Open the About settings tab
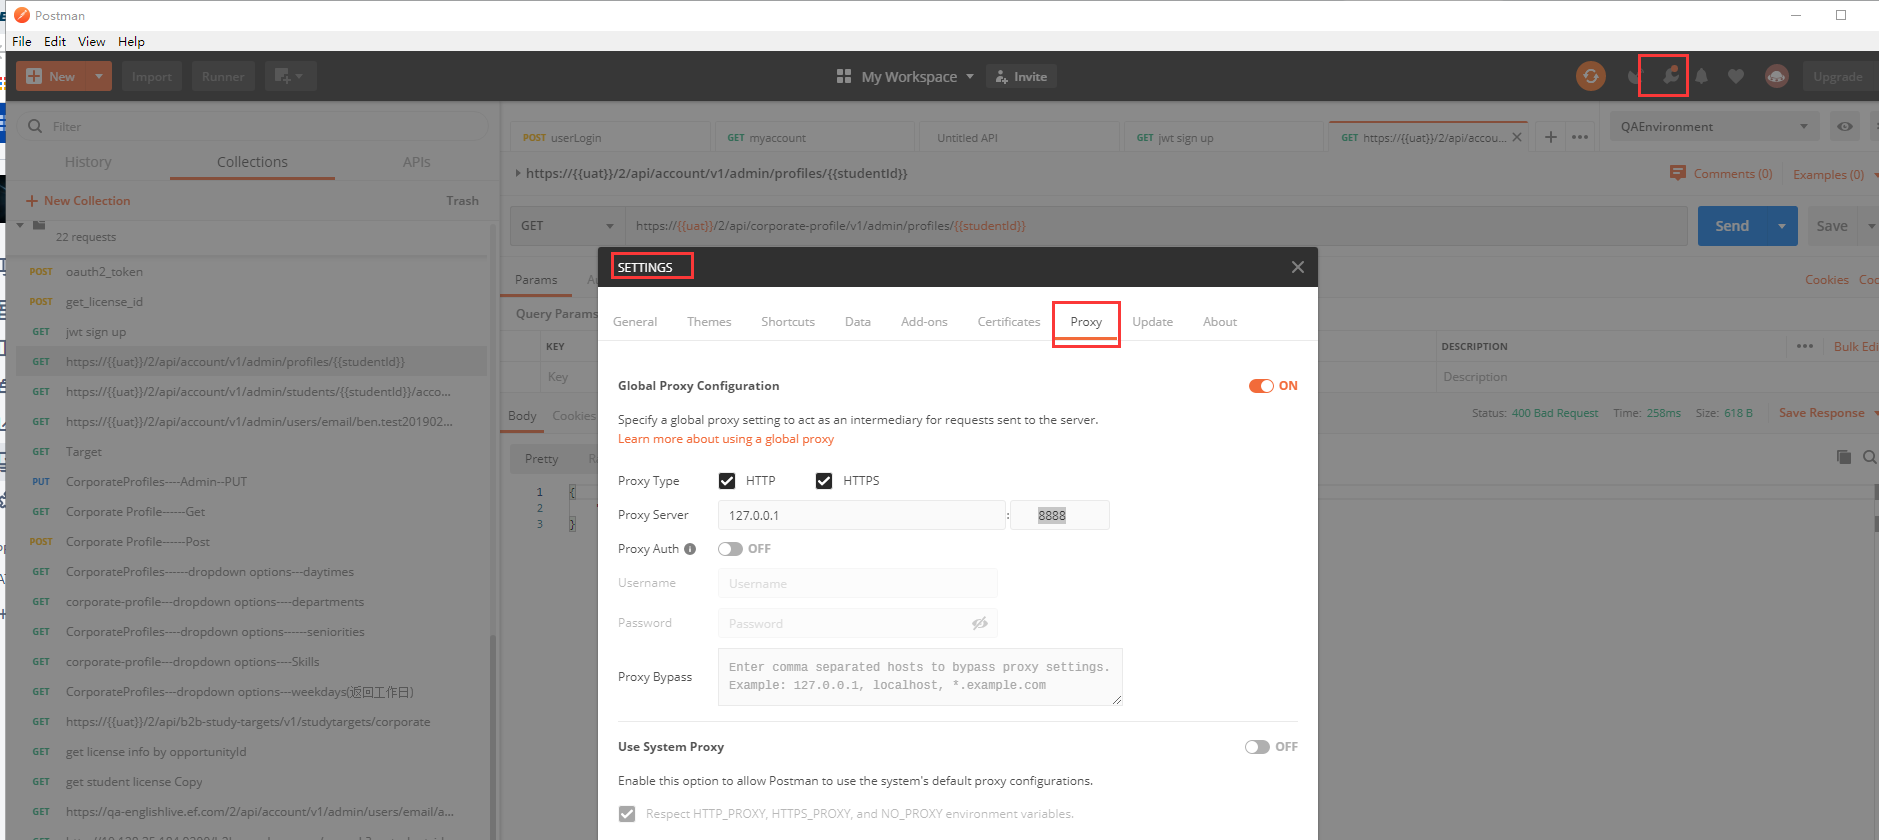Screen dimensions: 1879x840 tap(1220, 322)
